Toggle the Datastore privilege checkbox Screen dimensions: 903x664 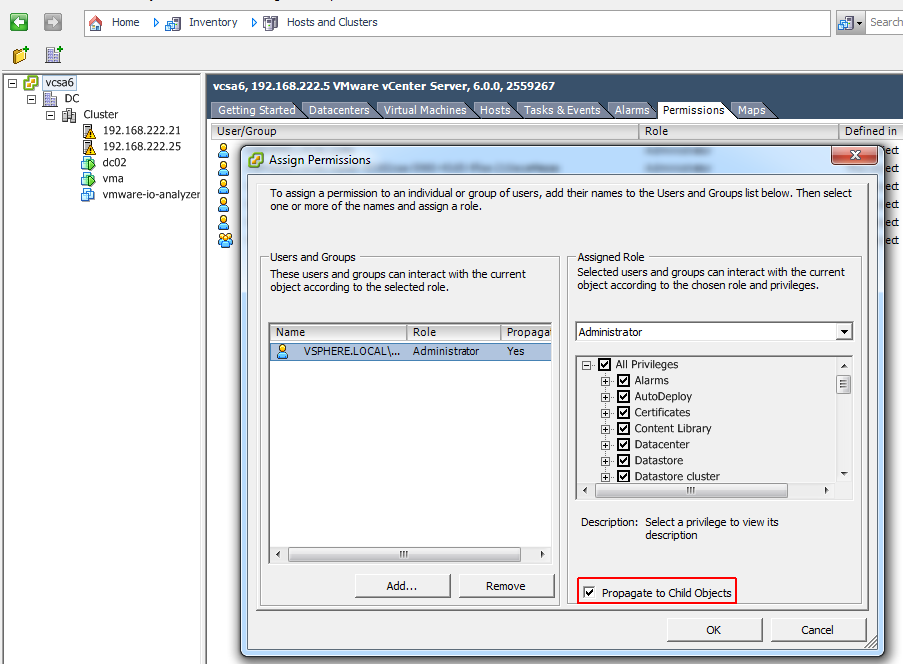coord(623,461)
